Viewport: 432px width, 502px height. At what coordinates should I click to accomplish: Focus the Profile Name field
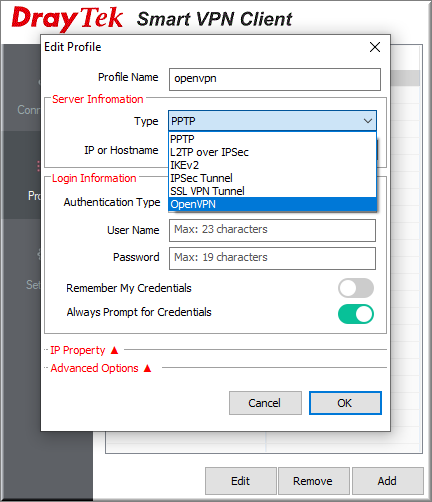point(275,79)
